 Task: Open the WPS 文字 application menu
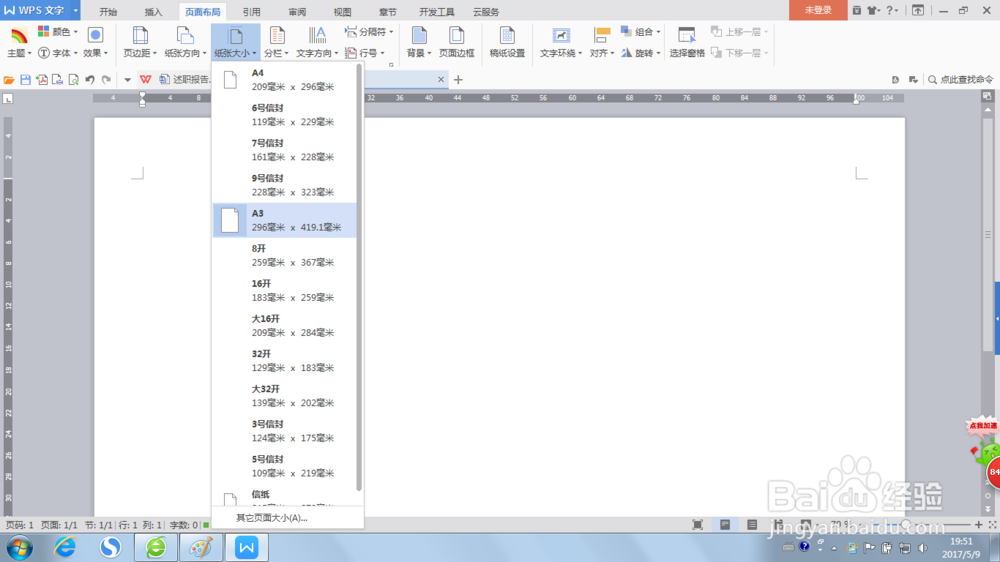[x=40, y=10]
